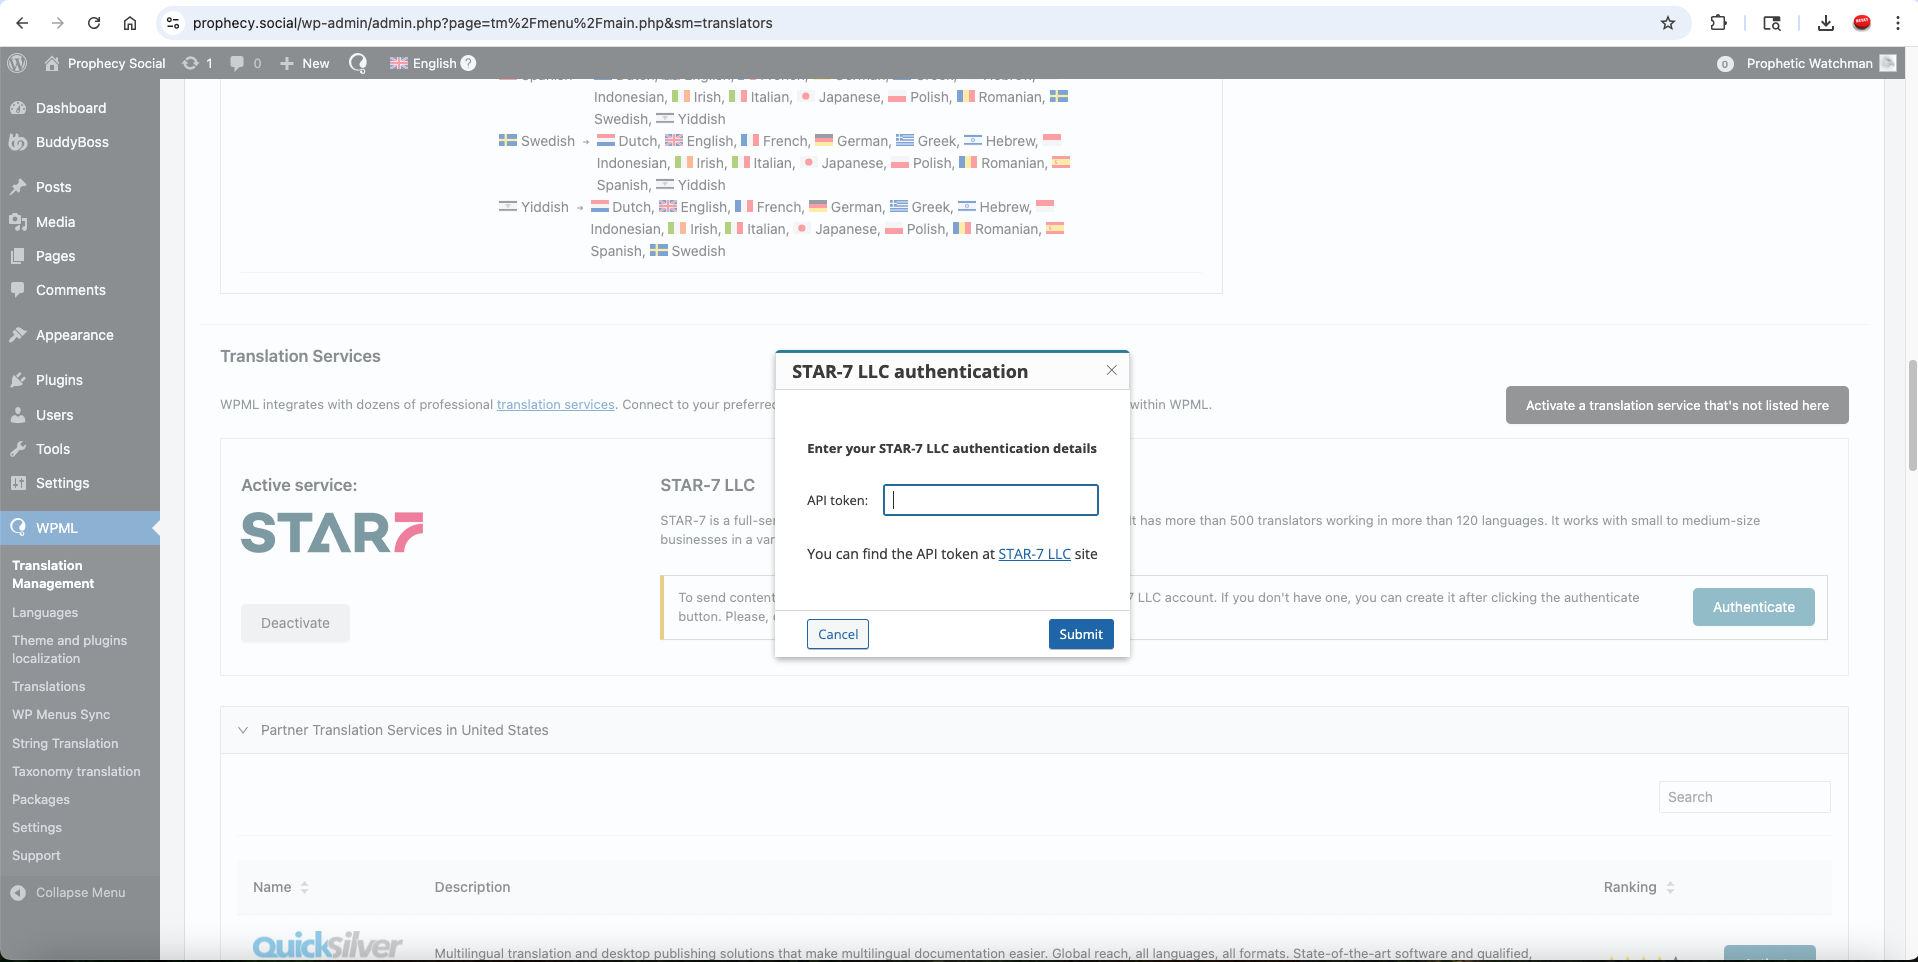Go forward in browser history
1918x962 pixels.
(x=58, y=23)
